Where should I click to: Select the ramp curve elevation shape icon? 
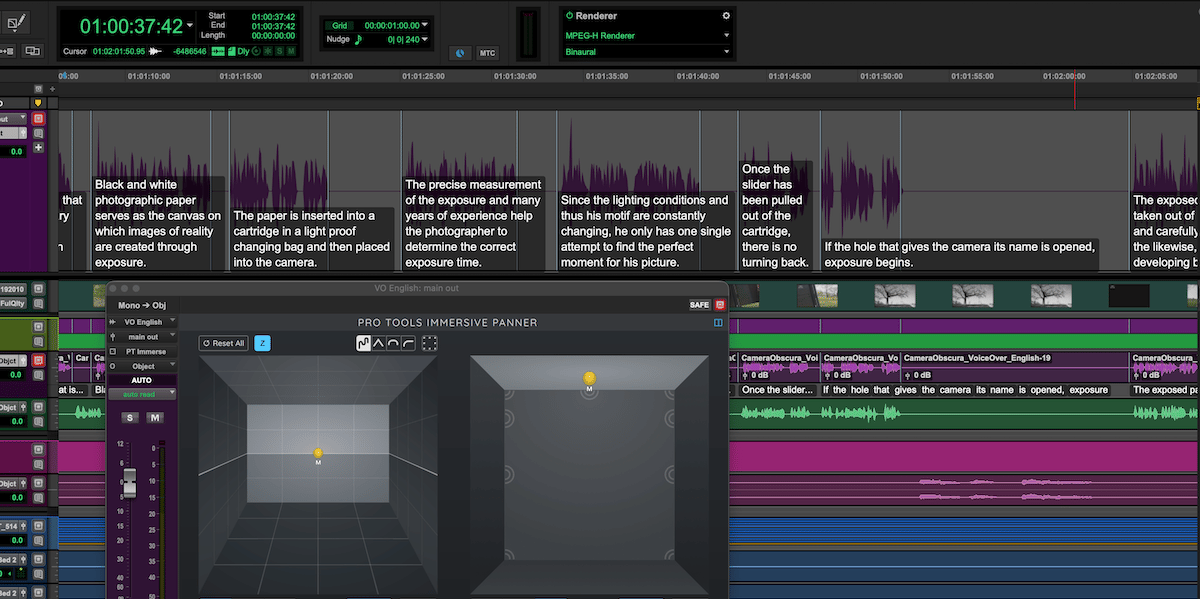click(x=409, y=343)
